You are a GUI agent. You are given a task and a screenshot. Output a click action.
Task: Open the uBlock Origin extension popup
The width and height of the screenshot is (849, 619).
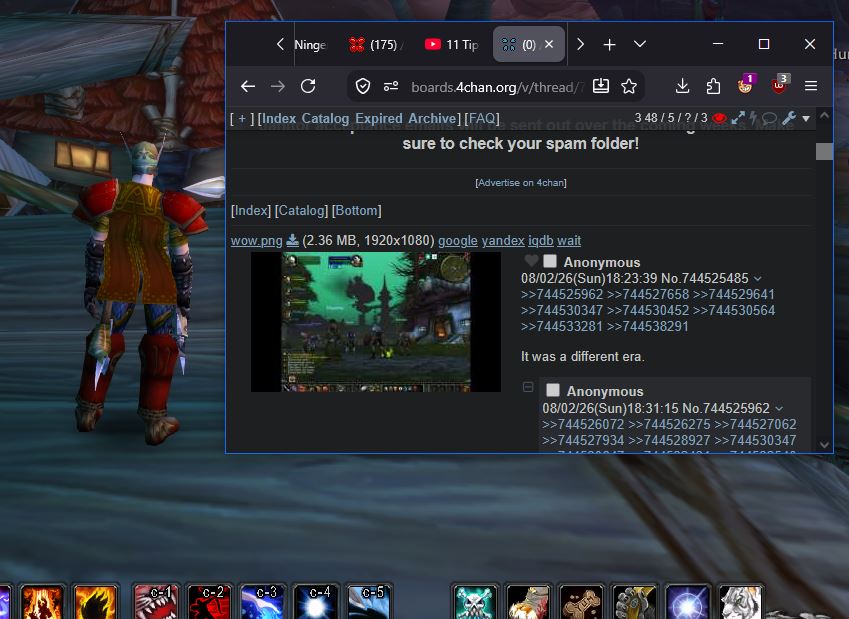780,85
